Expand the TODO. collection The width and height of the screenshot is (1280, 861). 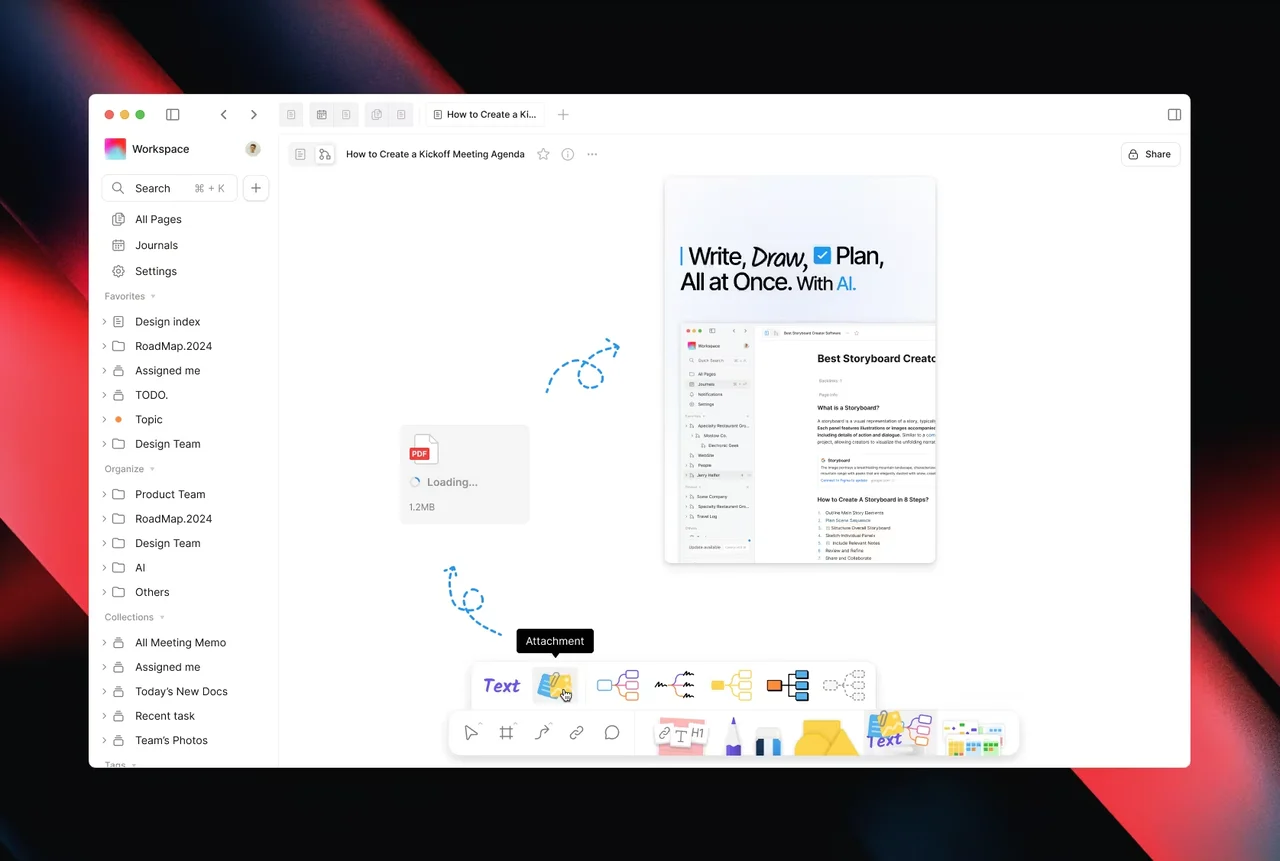click(104, 395)
